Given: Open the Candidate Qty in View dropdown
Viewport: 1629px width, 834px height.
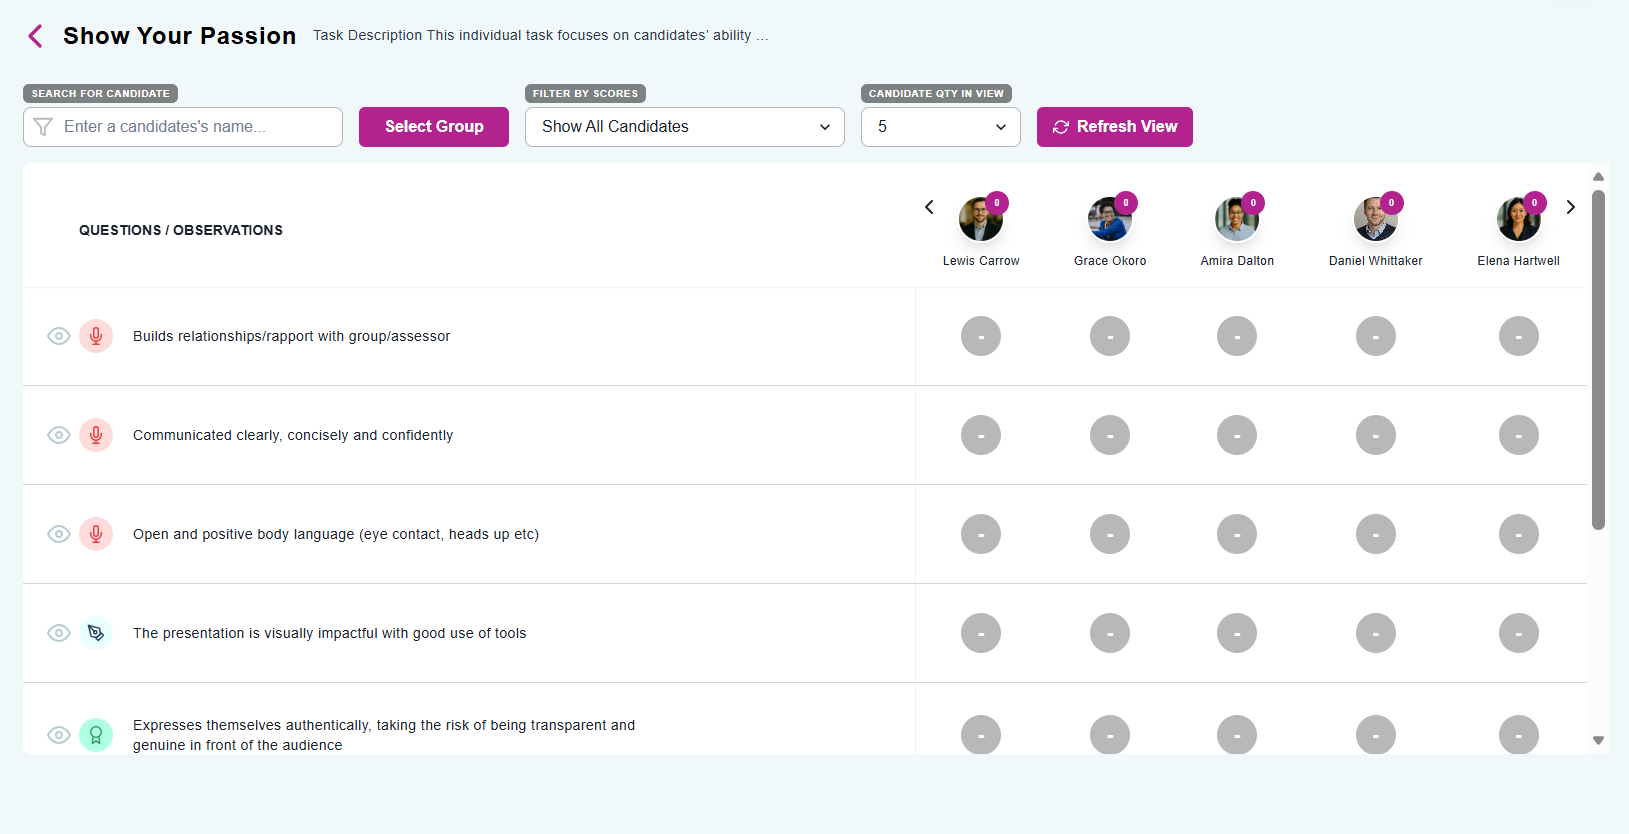Looking at the screenshot, I should [941, 127].
